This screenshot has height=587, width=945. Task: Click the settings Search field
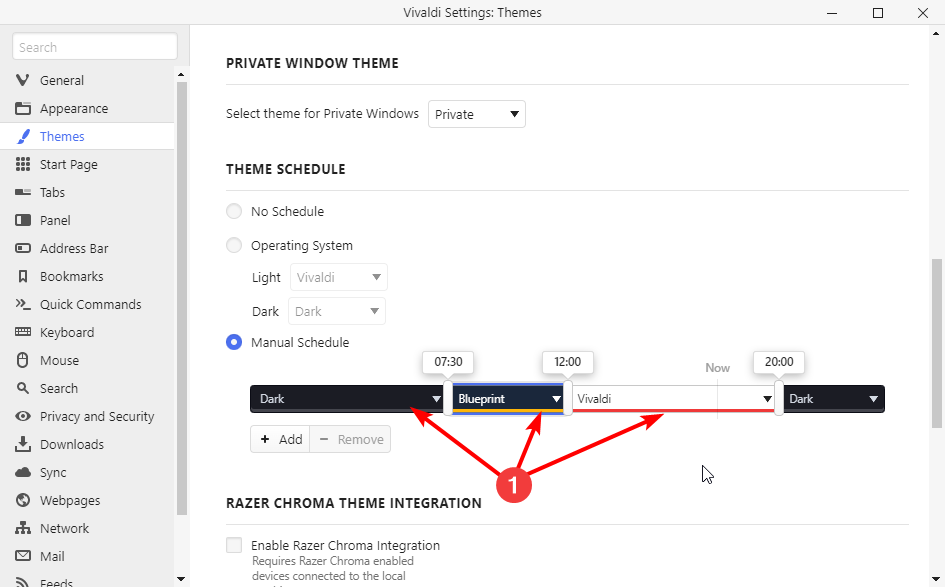click(x=95, y=47)
